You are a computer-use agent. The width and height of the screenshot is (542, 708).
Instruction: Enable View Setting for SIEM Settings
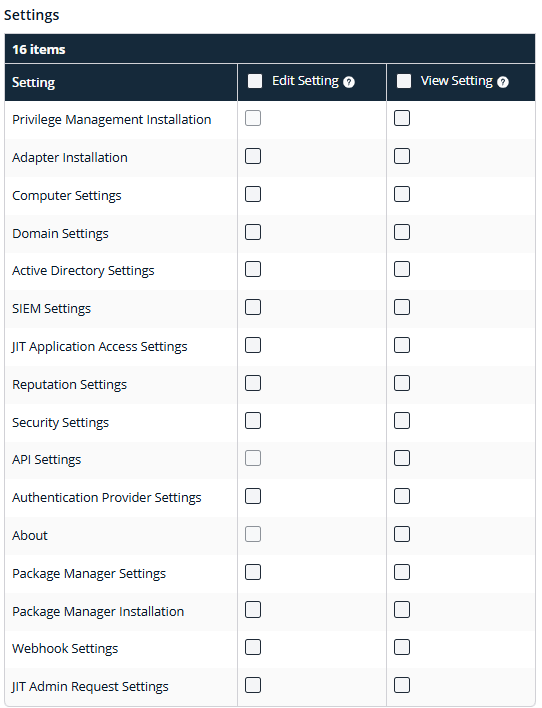[402, 307]
